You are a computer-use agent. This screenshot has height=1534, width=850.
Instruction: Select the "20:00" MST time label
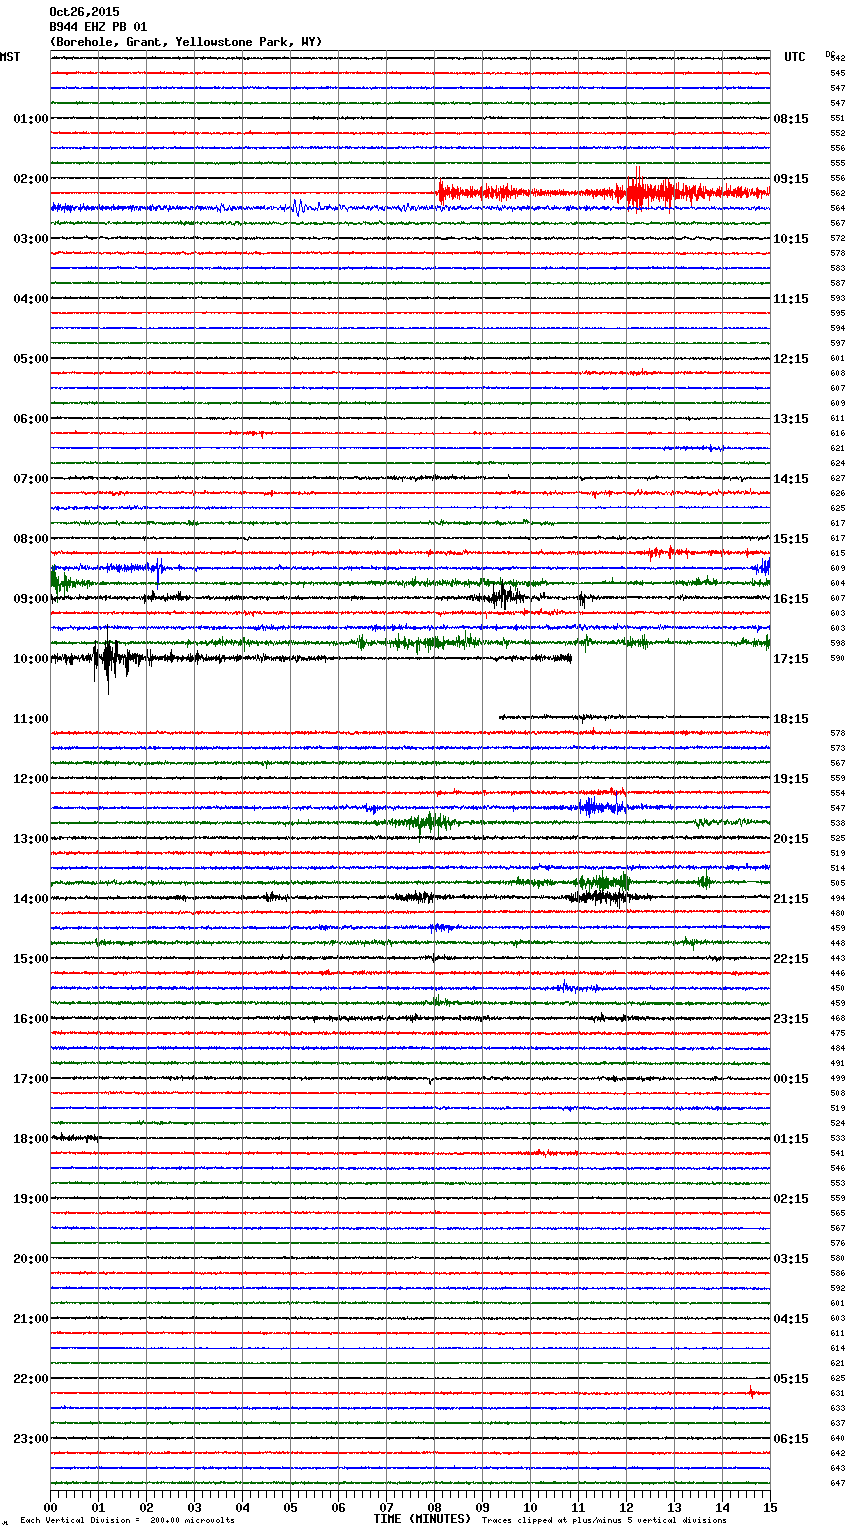(31, 1259)
